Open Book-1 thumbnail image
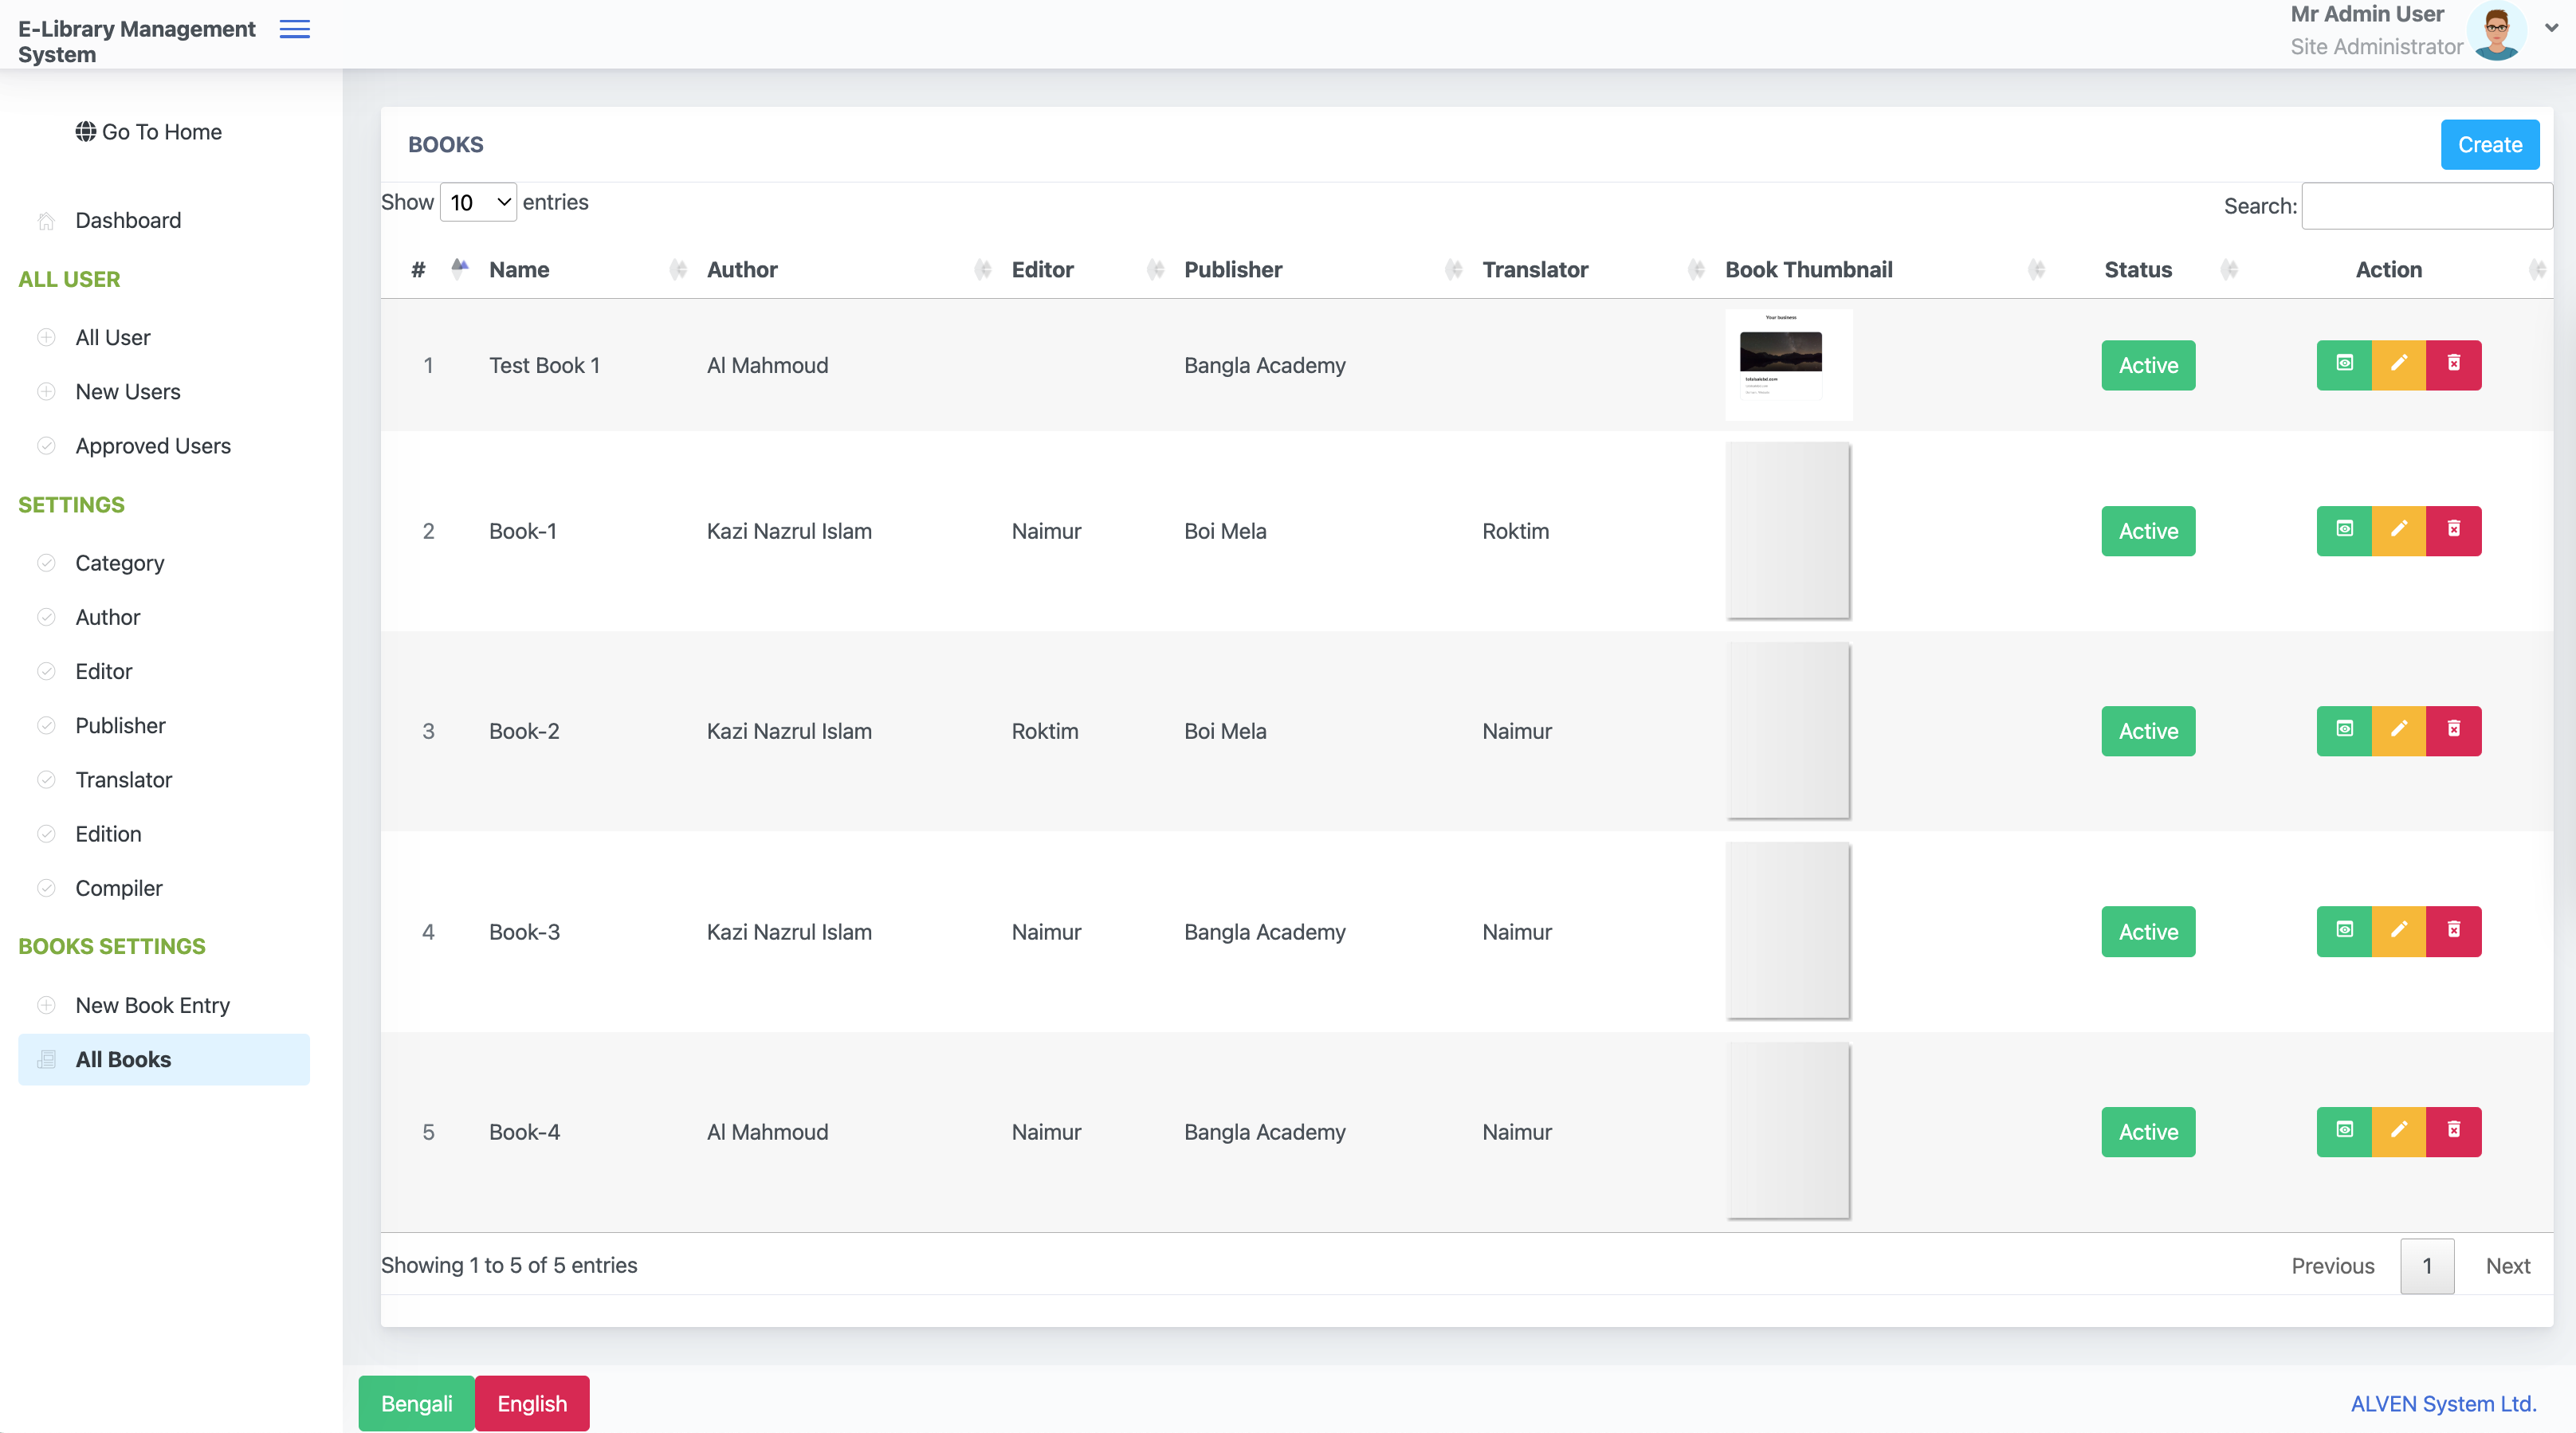 (x=1789, y=531)
